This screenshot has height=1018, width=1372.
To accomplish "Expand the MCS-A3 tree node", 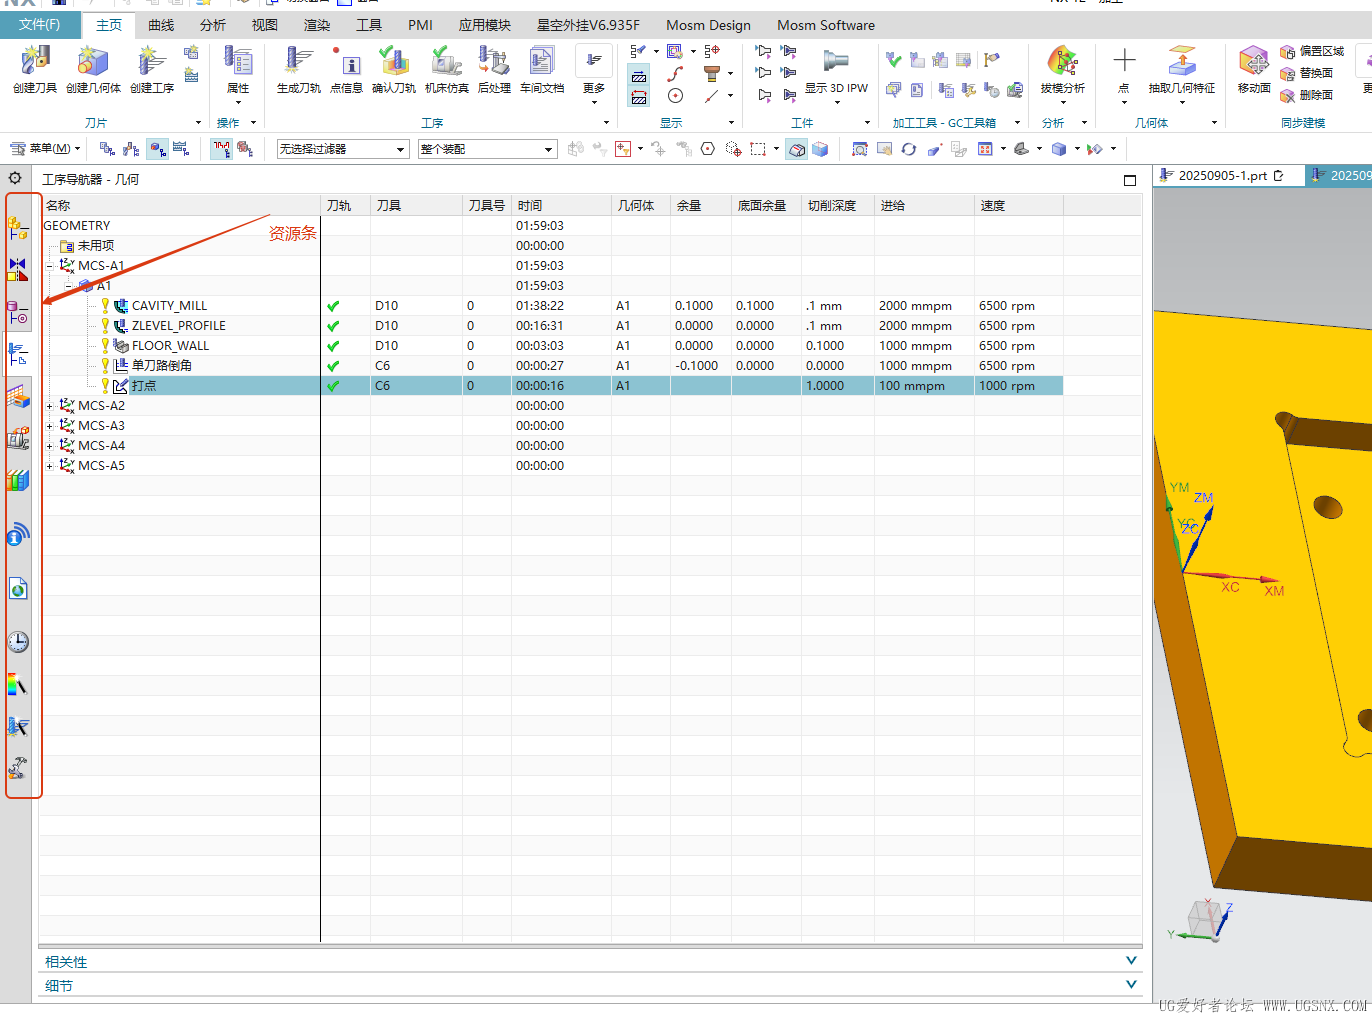I will pos(49,426).
